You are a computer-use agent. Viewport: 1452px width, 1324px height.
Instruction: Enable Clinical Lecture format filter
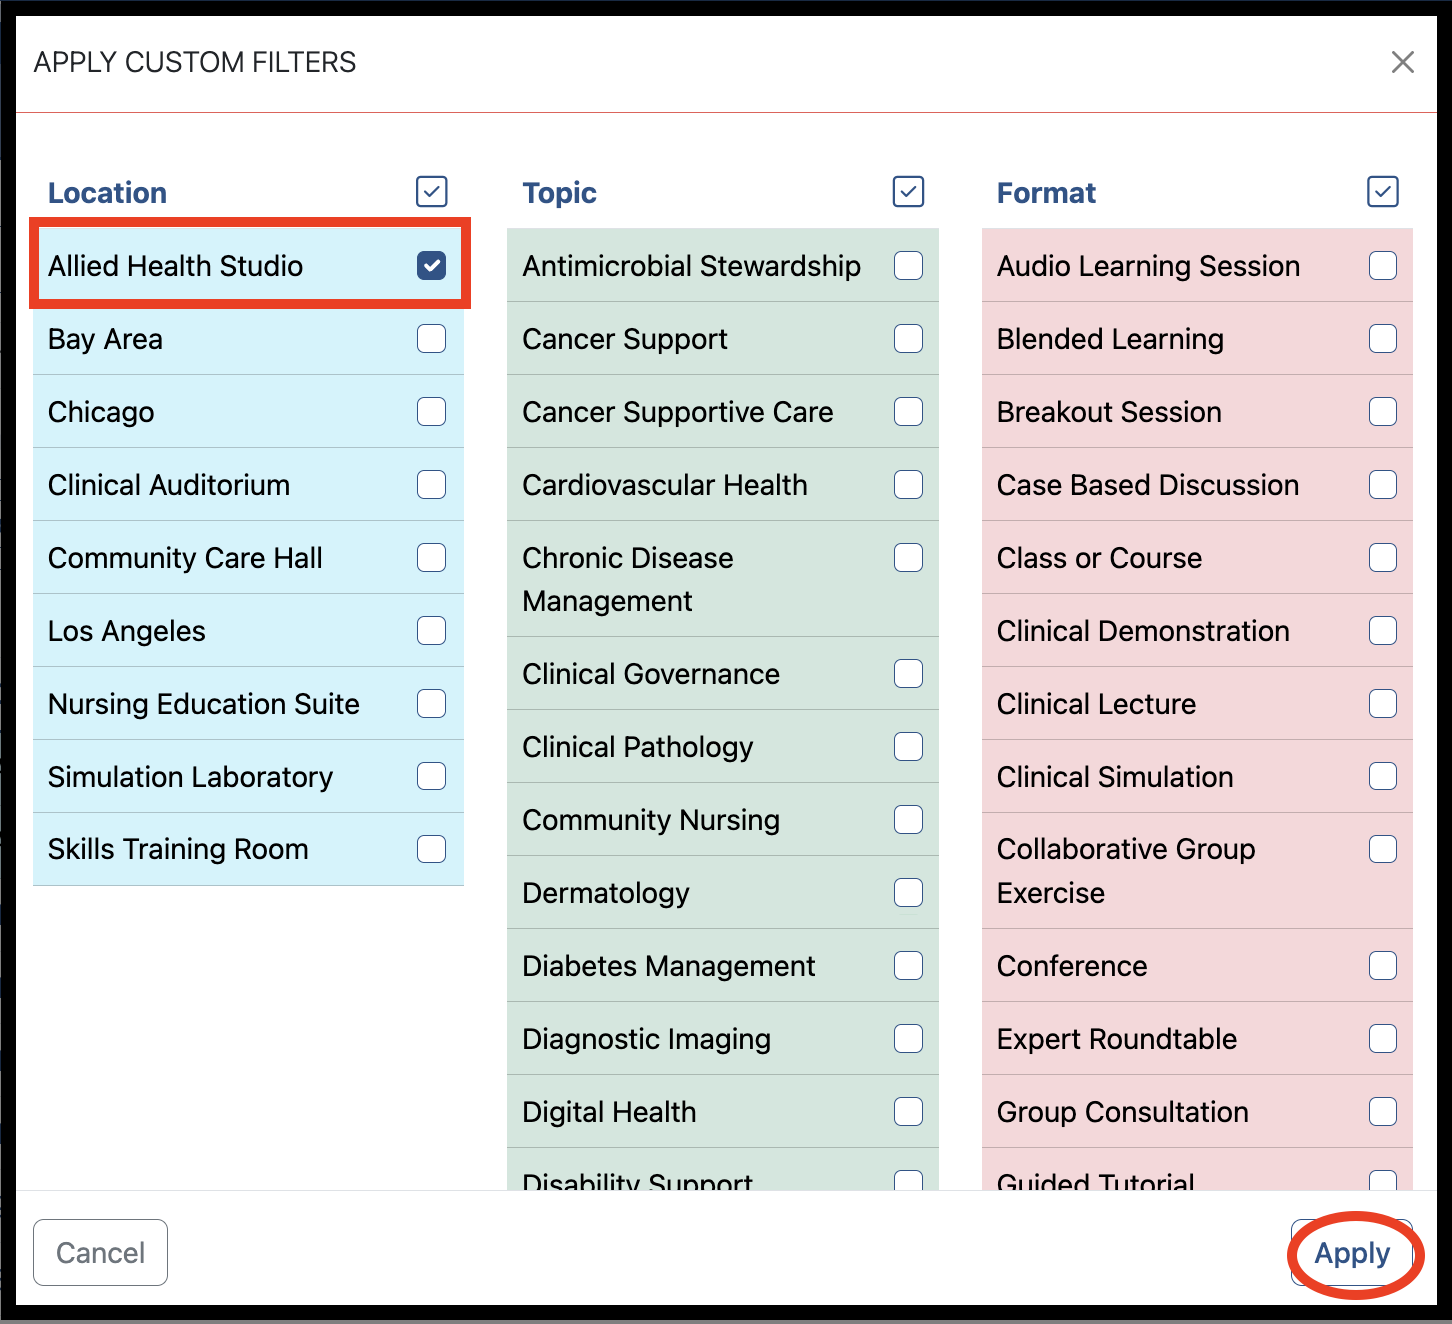(x=1383, y=704)
